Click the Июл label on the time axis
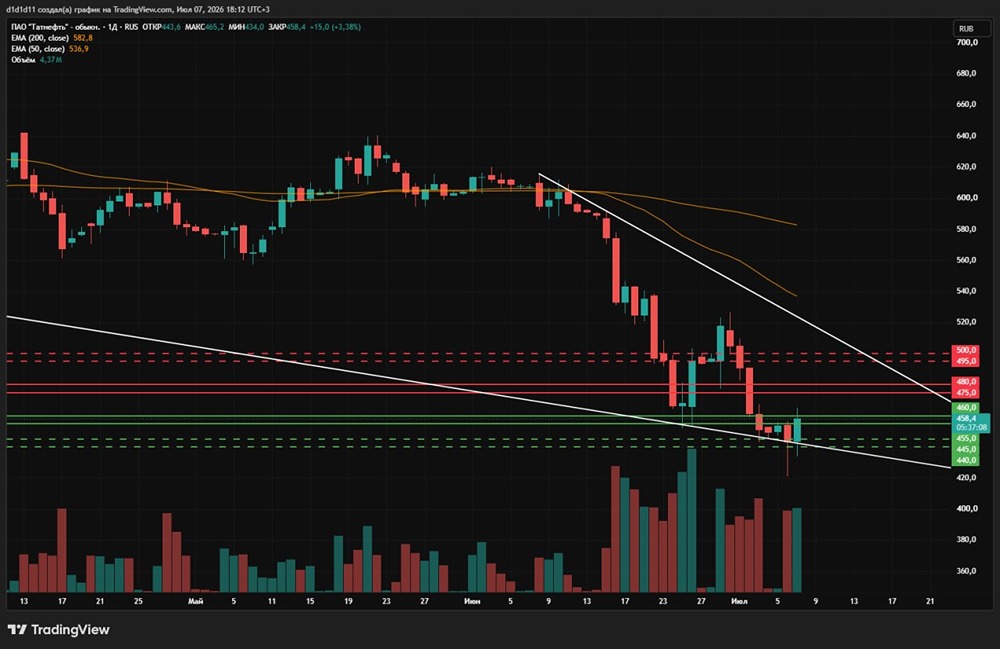The width and height of the screenshot is (1000, 649). [x=739, y=601]
